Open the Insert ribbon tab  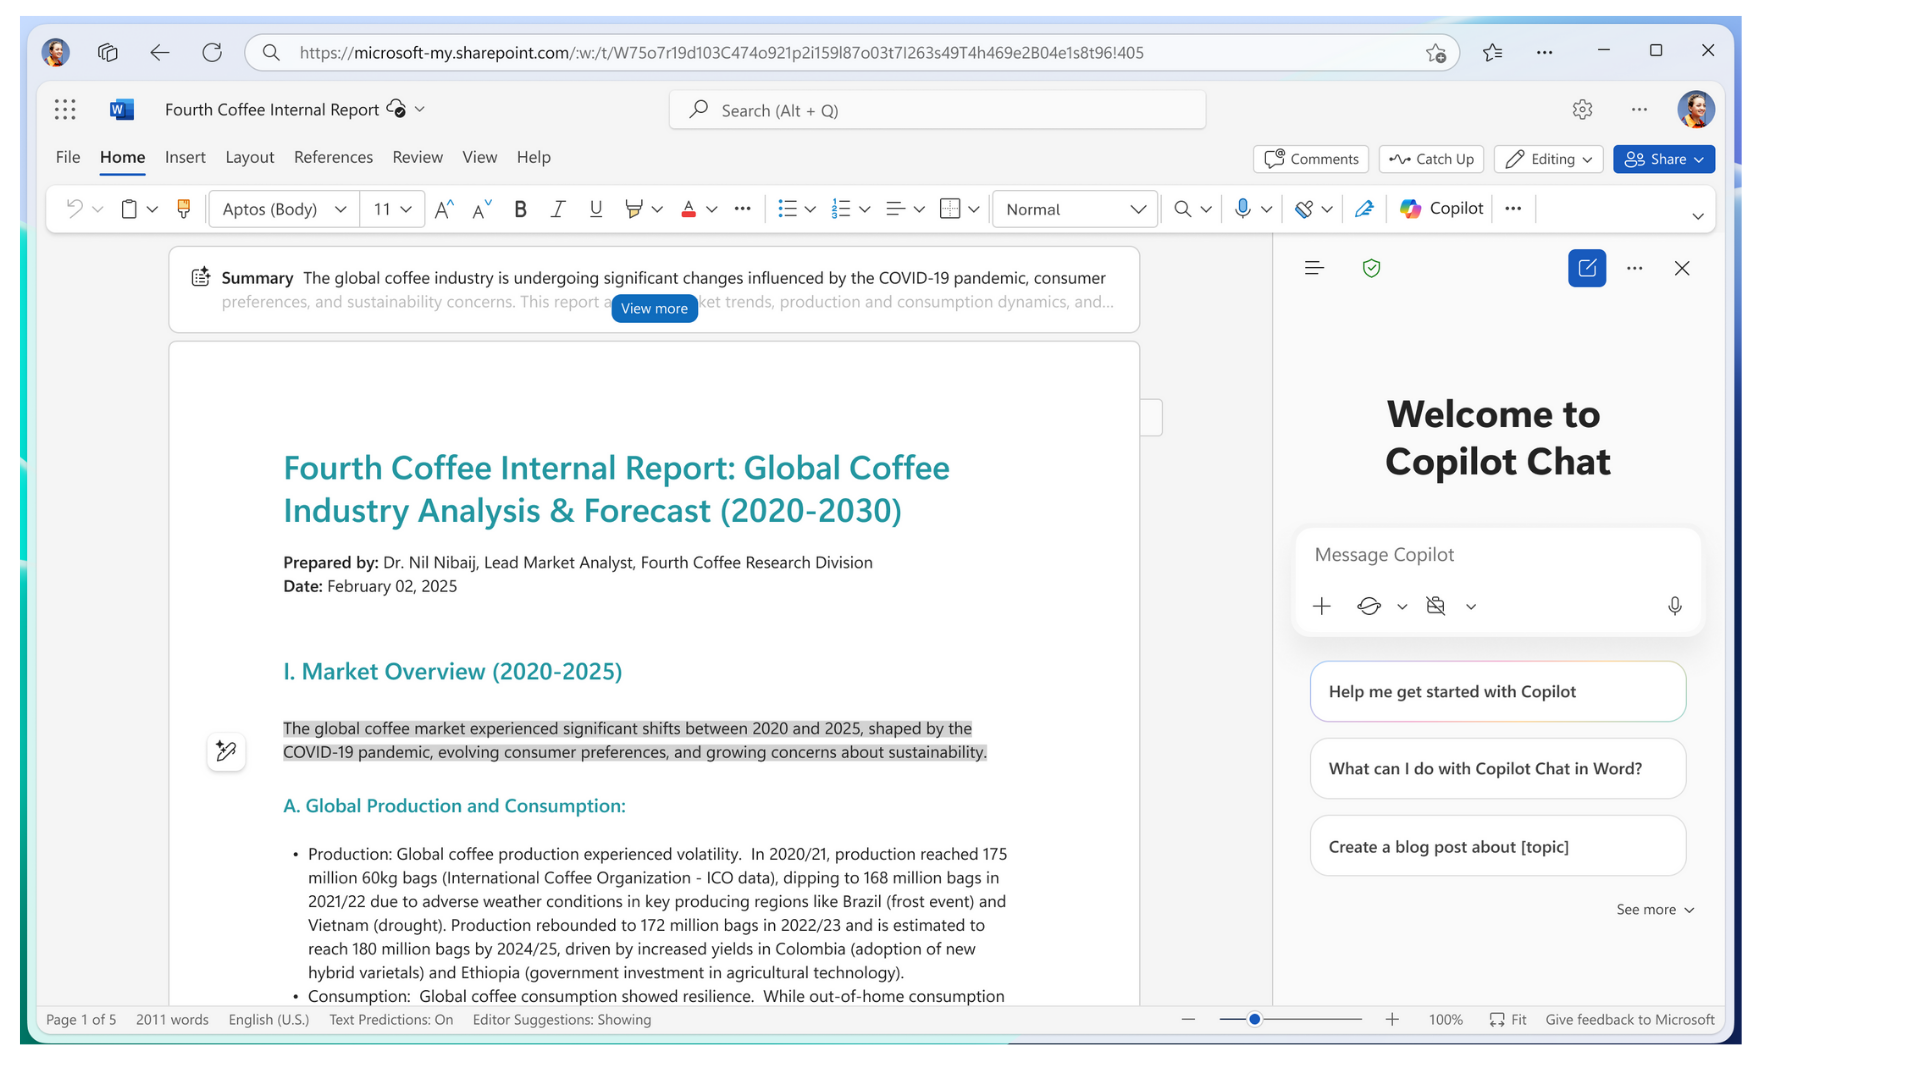185,157
